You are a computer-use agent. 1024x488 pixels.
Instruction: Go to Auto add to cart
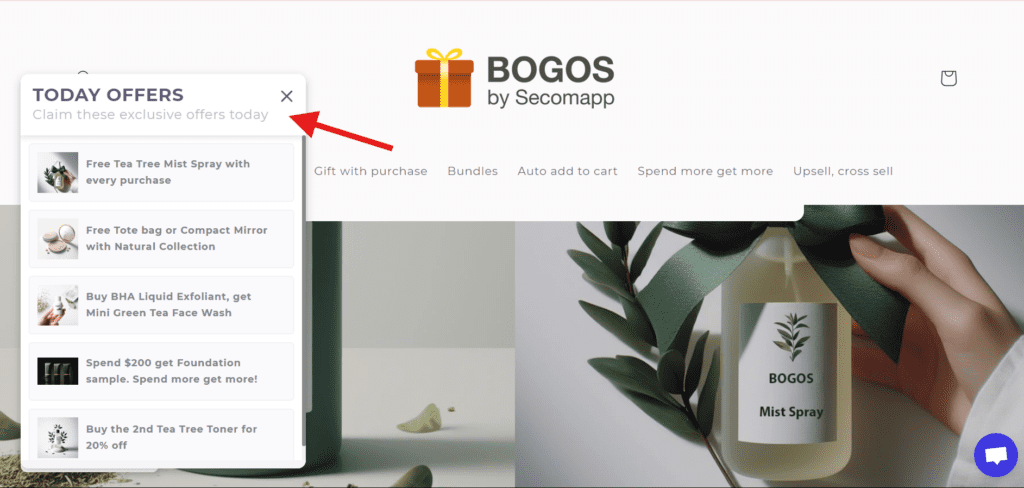coord(568,171)
